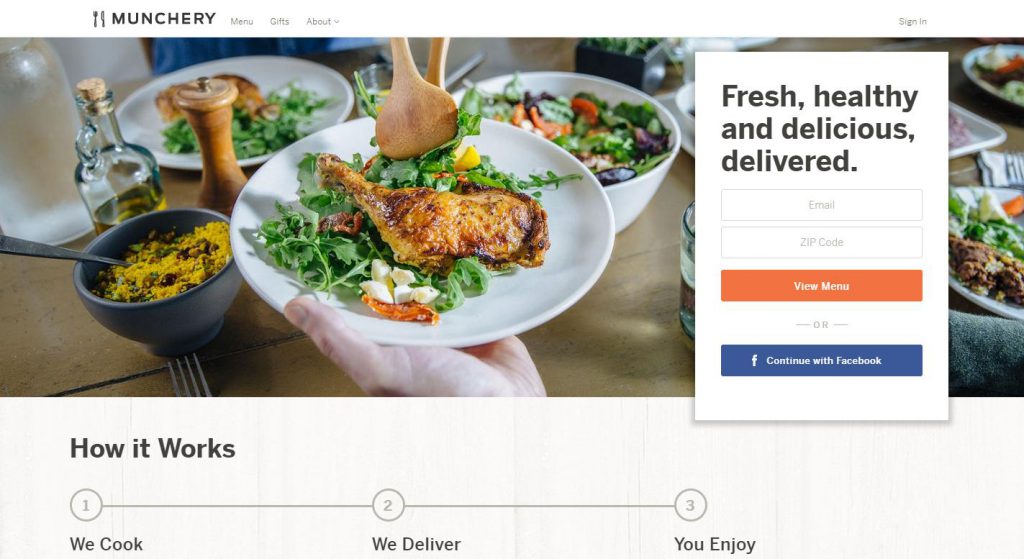Viewport: 1024px width, 559px height.
Task: Open the About menu item
Action: click(319, 22)
